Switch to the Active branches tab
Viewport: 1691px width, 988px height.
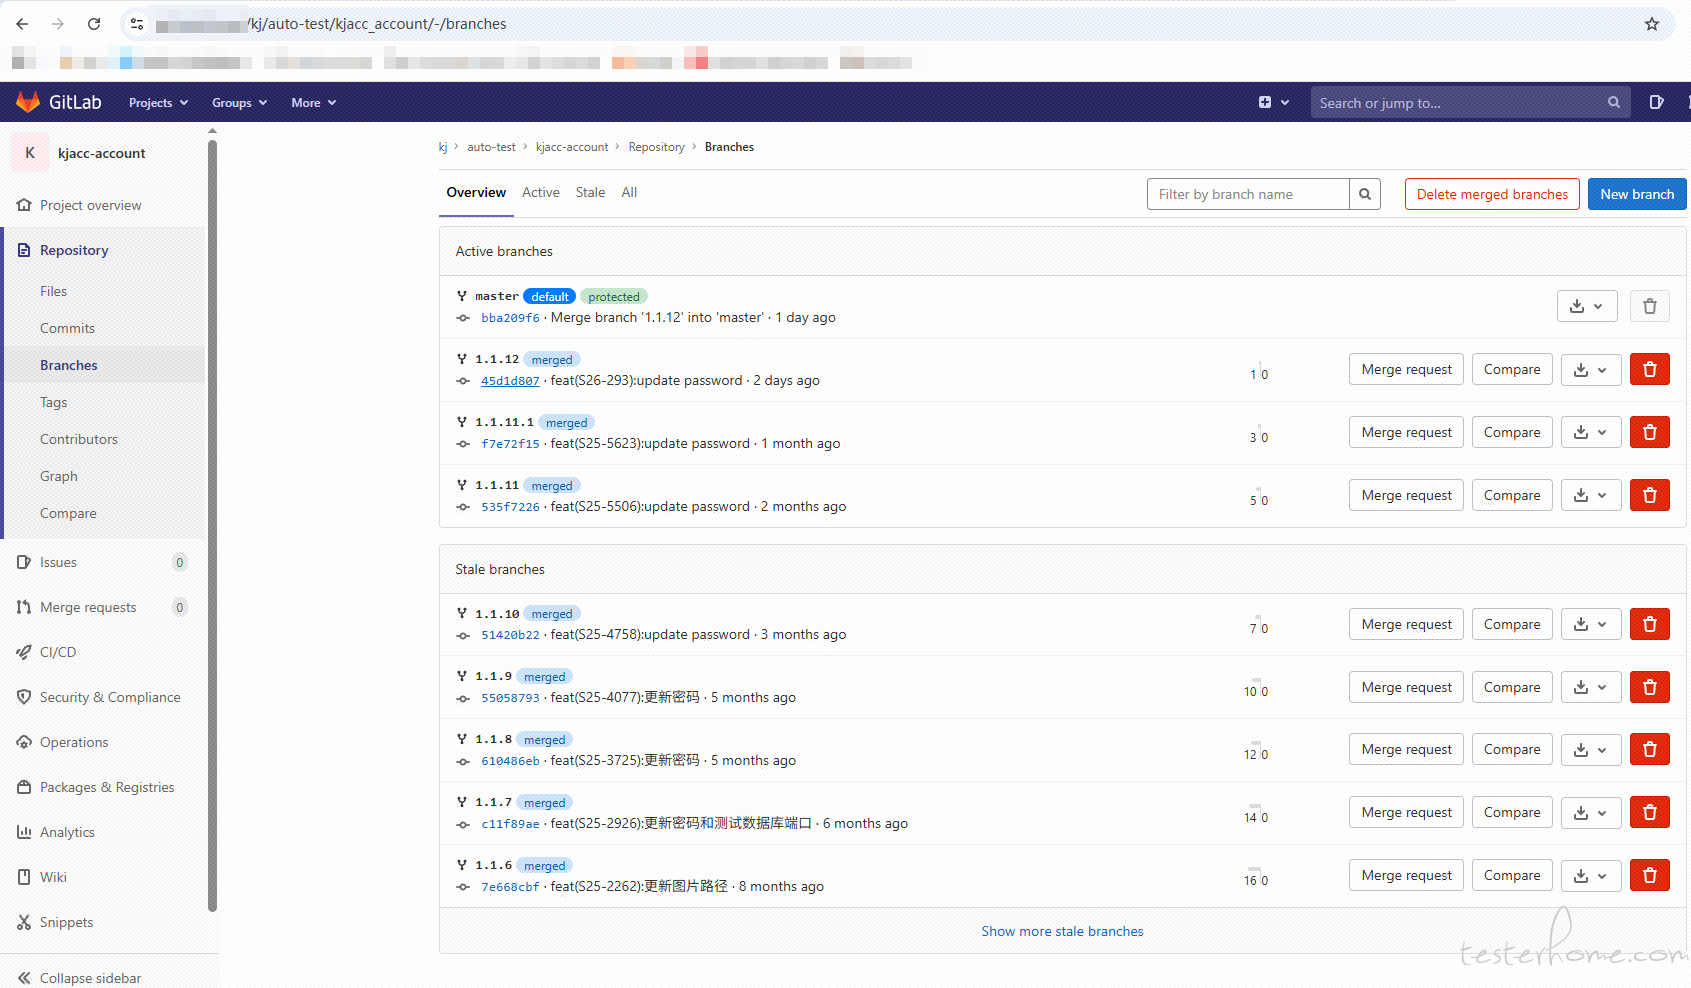(540, 193)
